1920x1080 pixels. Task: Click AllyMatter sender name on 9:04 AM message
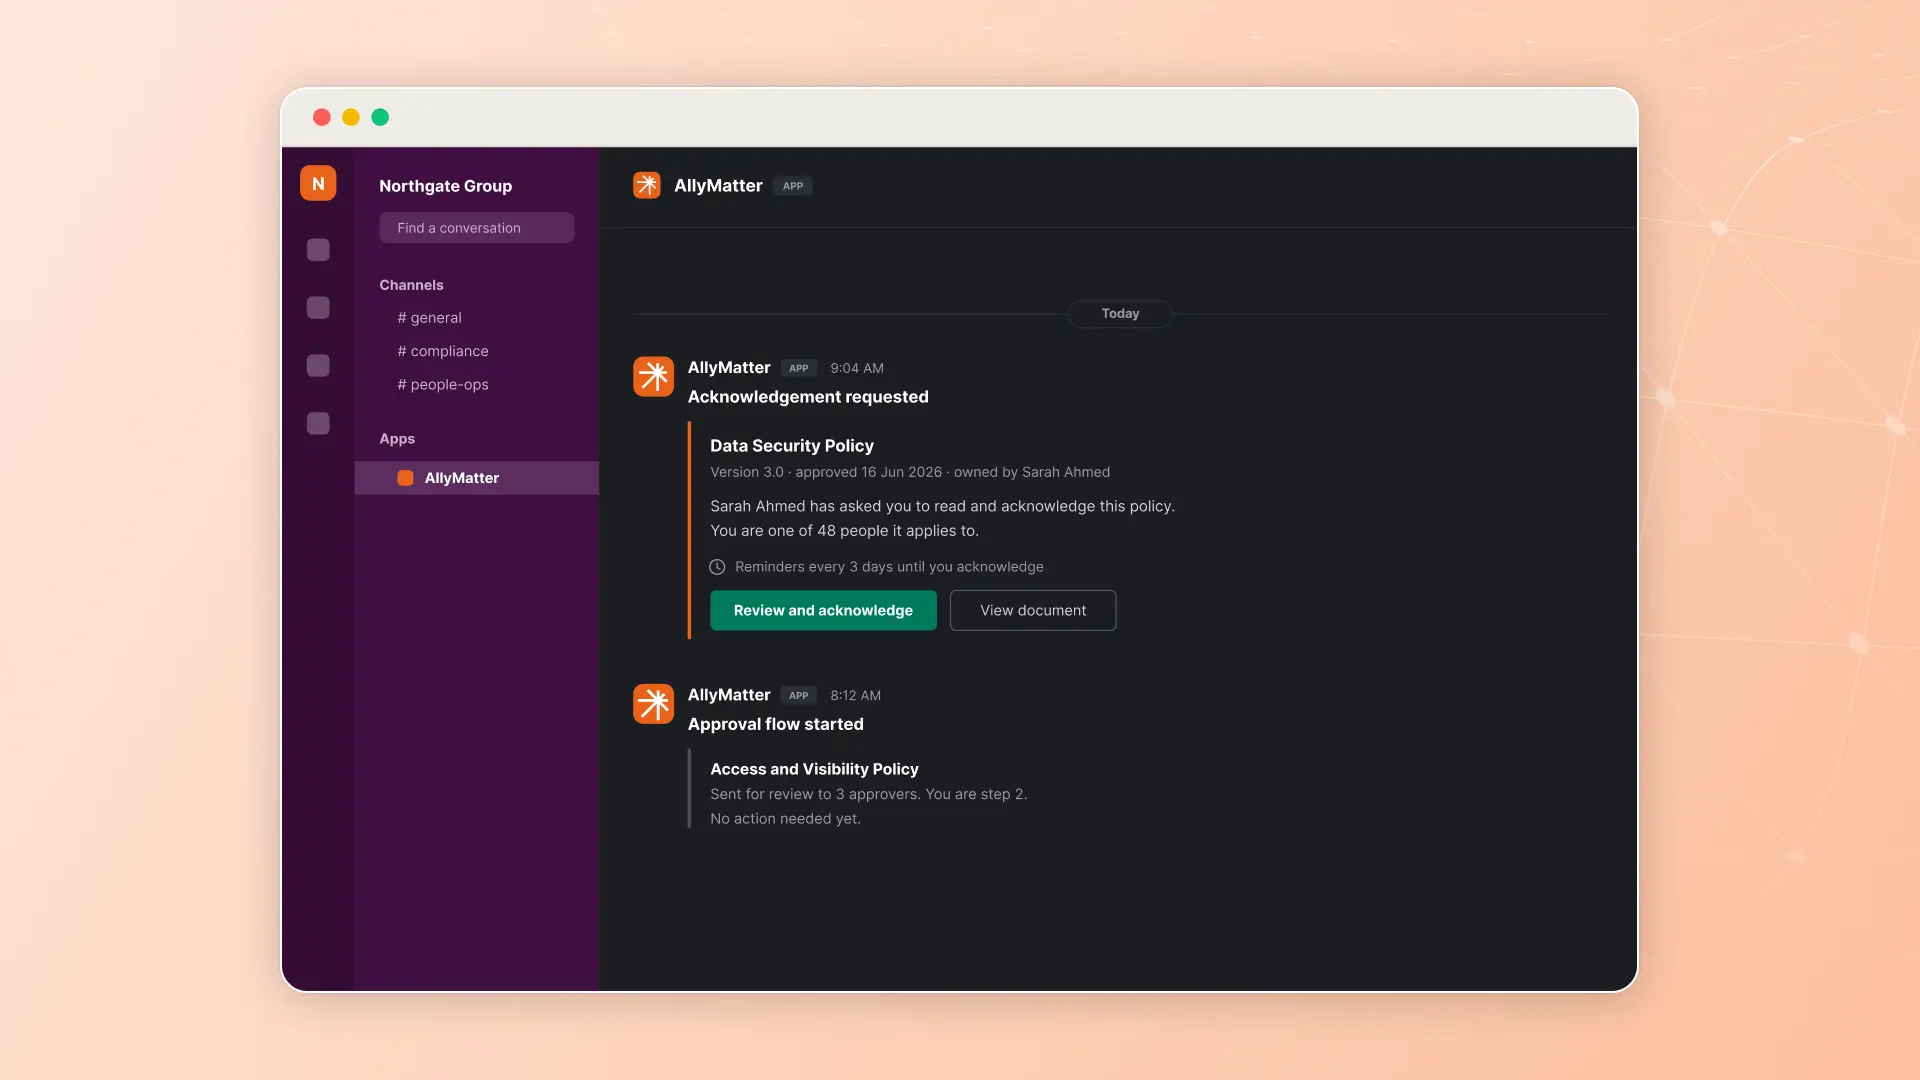729,368
